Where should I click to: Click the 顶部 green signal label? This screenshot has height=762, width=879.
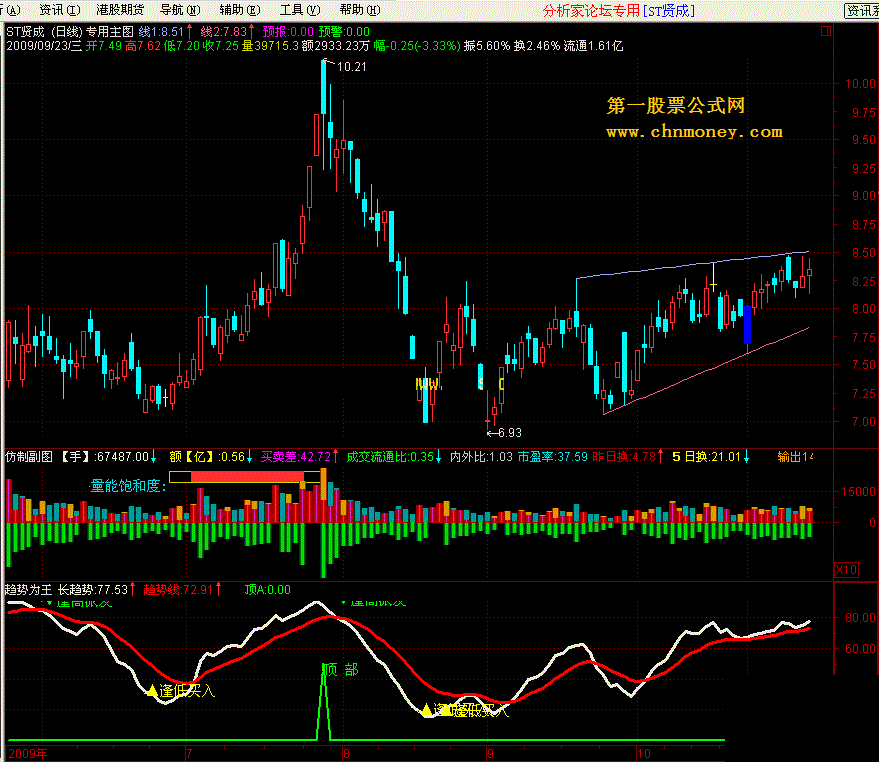(341, 669)
